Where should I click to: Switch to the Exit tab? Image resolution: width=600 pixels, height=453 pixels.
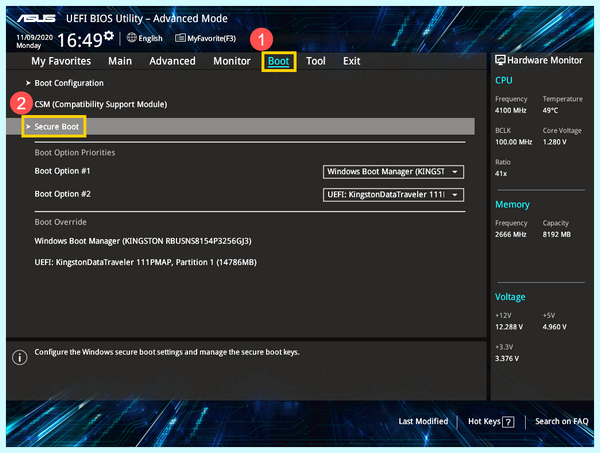pos(352,61)
